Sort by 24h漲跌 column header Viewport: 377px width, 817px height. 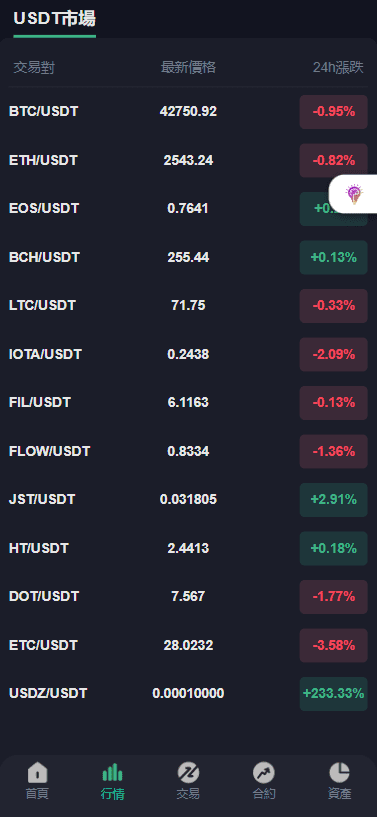pyautogui.click(x=338, y=68)
